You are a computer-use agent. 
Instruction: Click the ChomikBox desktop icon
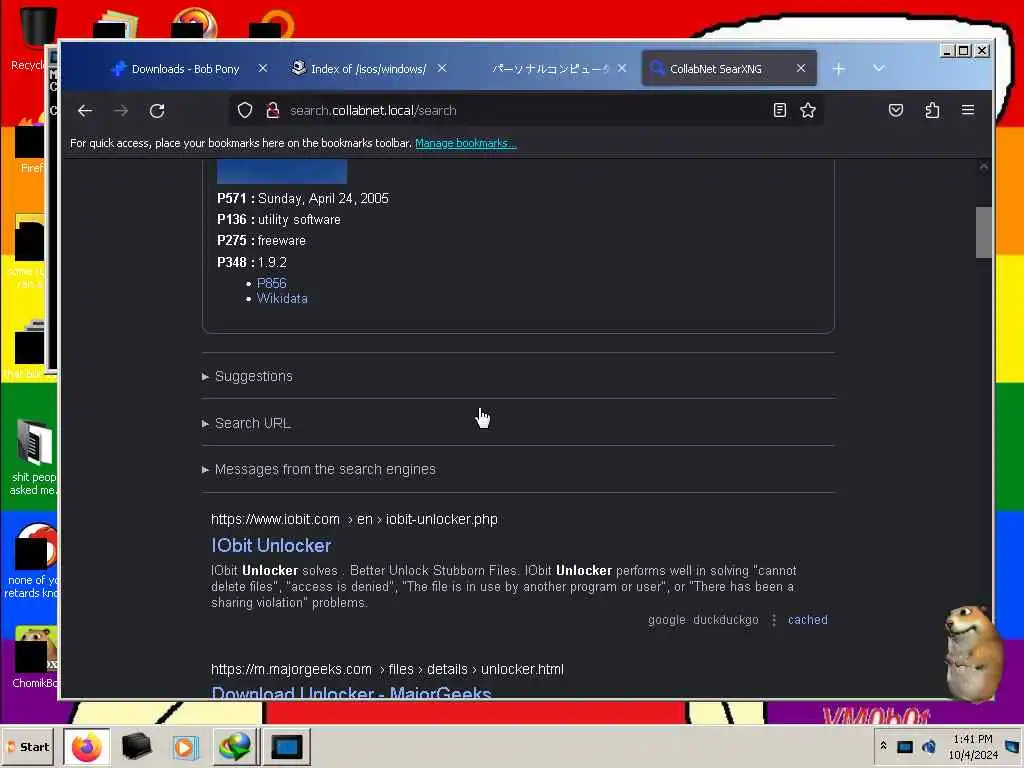click(x=34, y=658)
